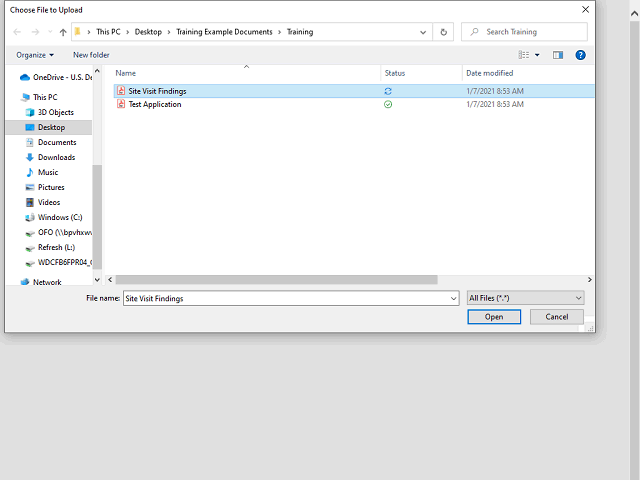Create a New folder
The width and height of the screenshot is (640, 480).
coord(91,55)
